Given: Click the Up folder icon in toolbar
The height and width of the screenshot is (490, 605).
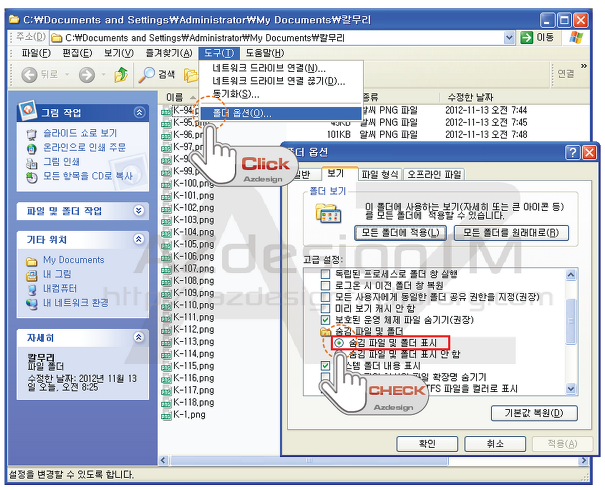Looking at the screenshot, I should (121, 74).
